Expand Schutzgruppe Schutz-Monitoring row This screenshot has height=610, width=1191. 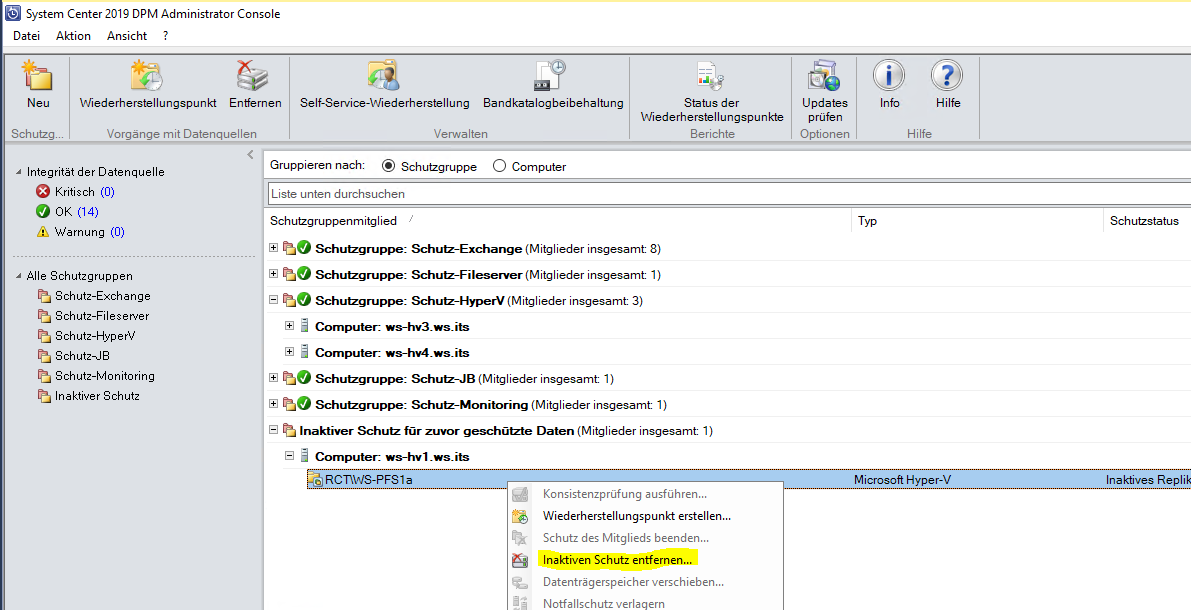coord(273,404)
